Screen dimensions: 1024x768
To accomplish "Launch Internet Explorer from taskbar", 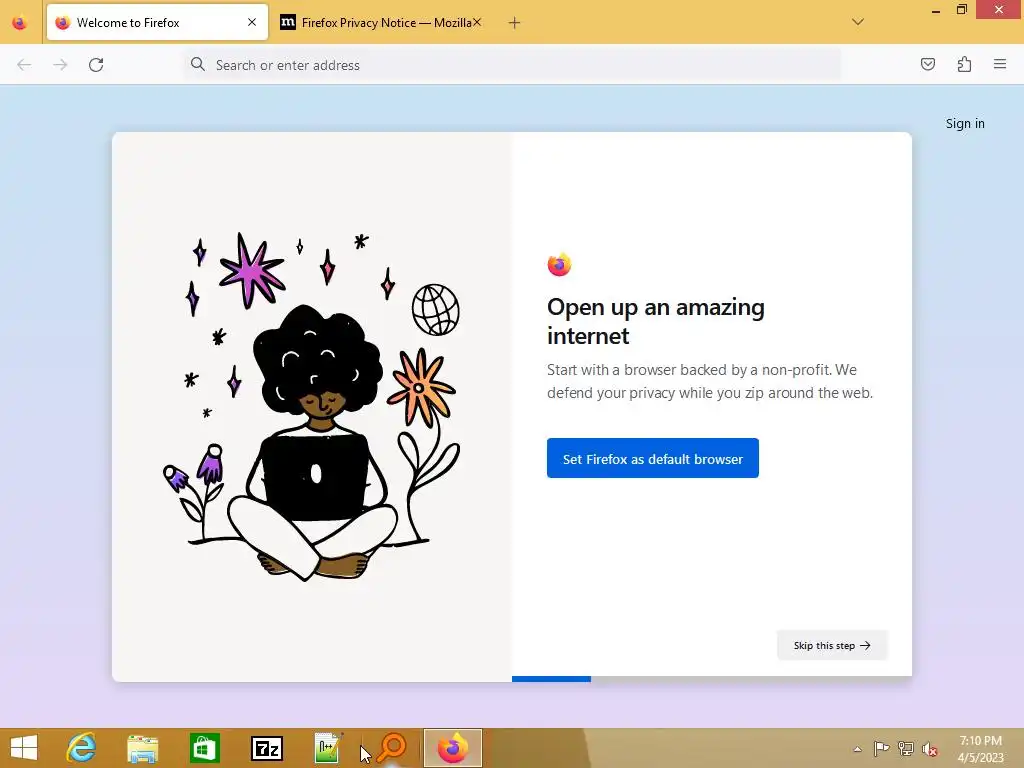I will 82,748.
